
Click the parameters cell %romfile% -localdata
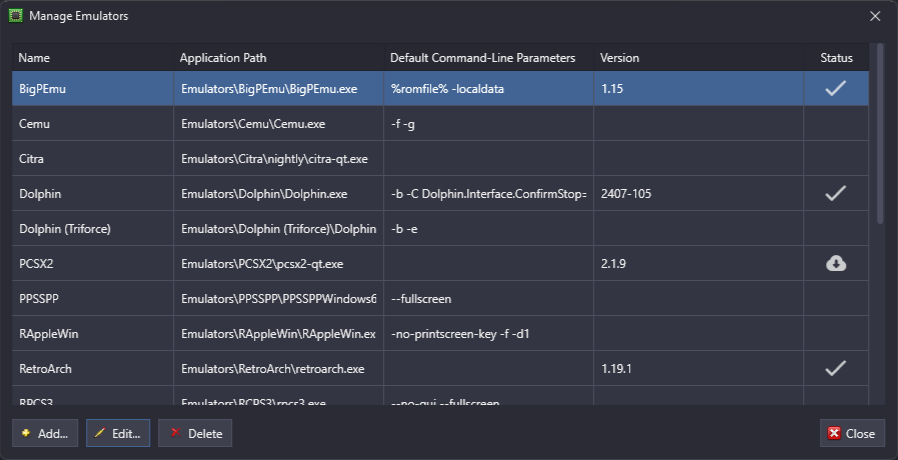click(489, 89)
